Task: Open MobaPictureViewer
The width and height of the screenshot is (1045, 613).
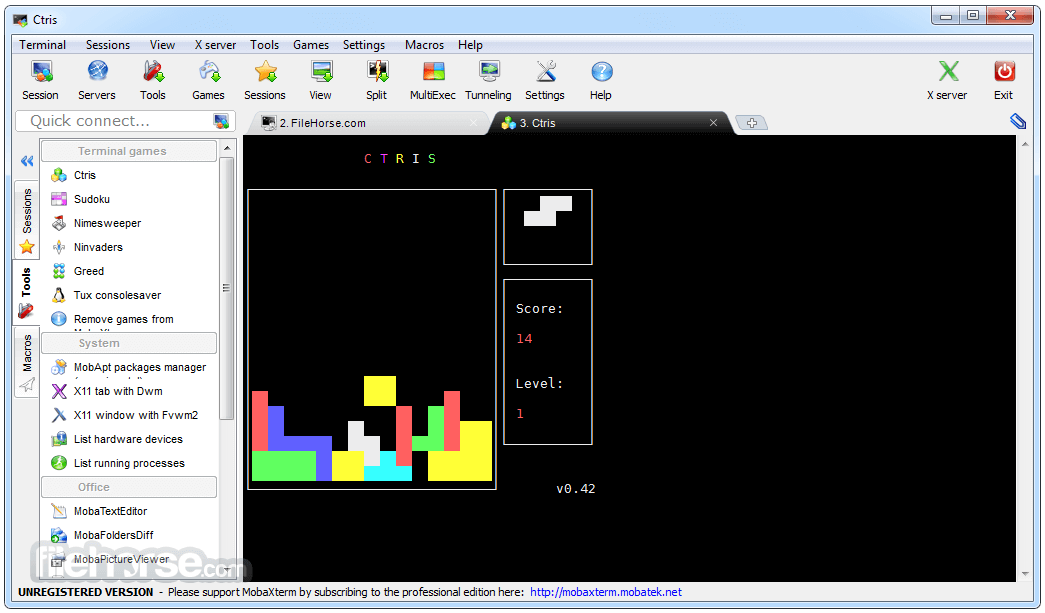Action: 121,559
